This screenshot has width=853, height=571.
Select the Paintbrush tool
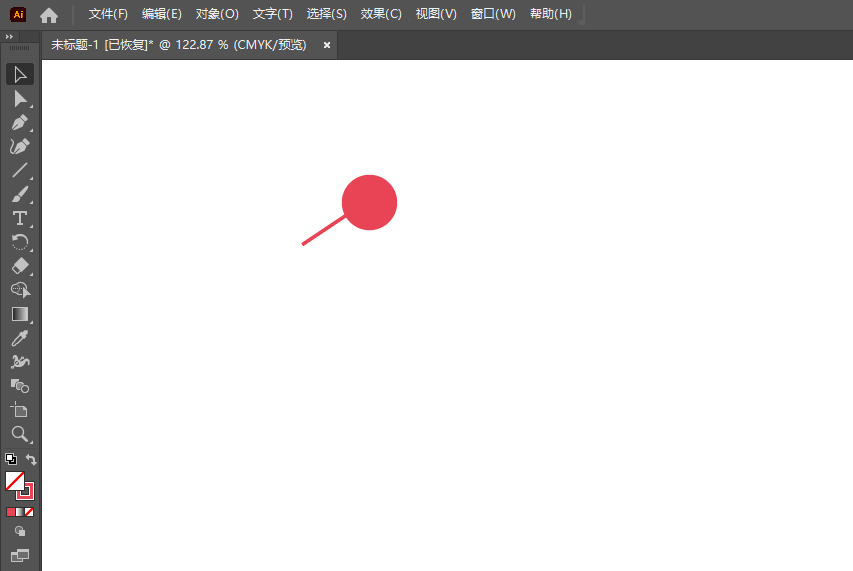(20, 194)
